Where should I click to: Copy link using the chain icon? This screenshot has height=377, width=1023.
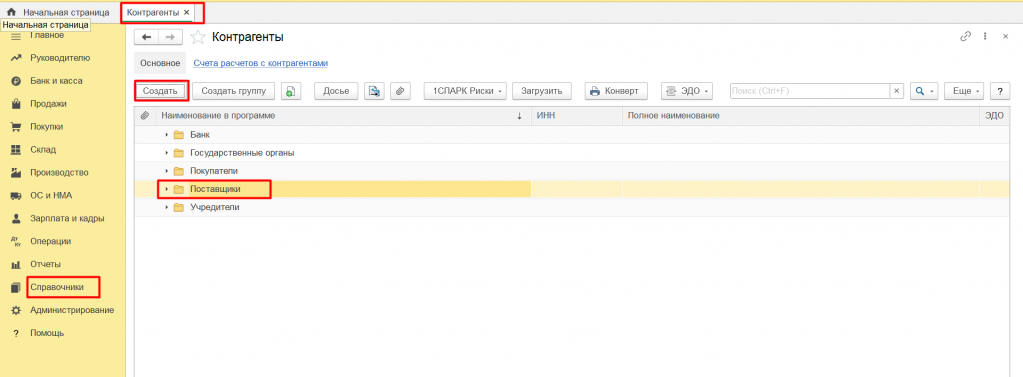pyautogui.click(x=966, y=37)
